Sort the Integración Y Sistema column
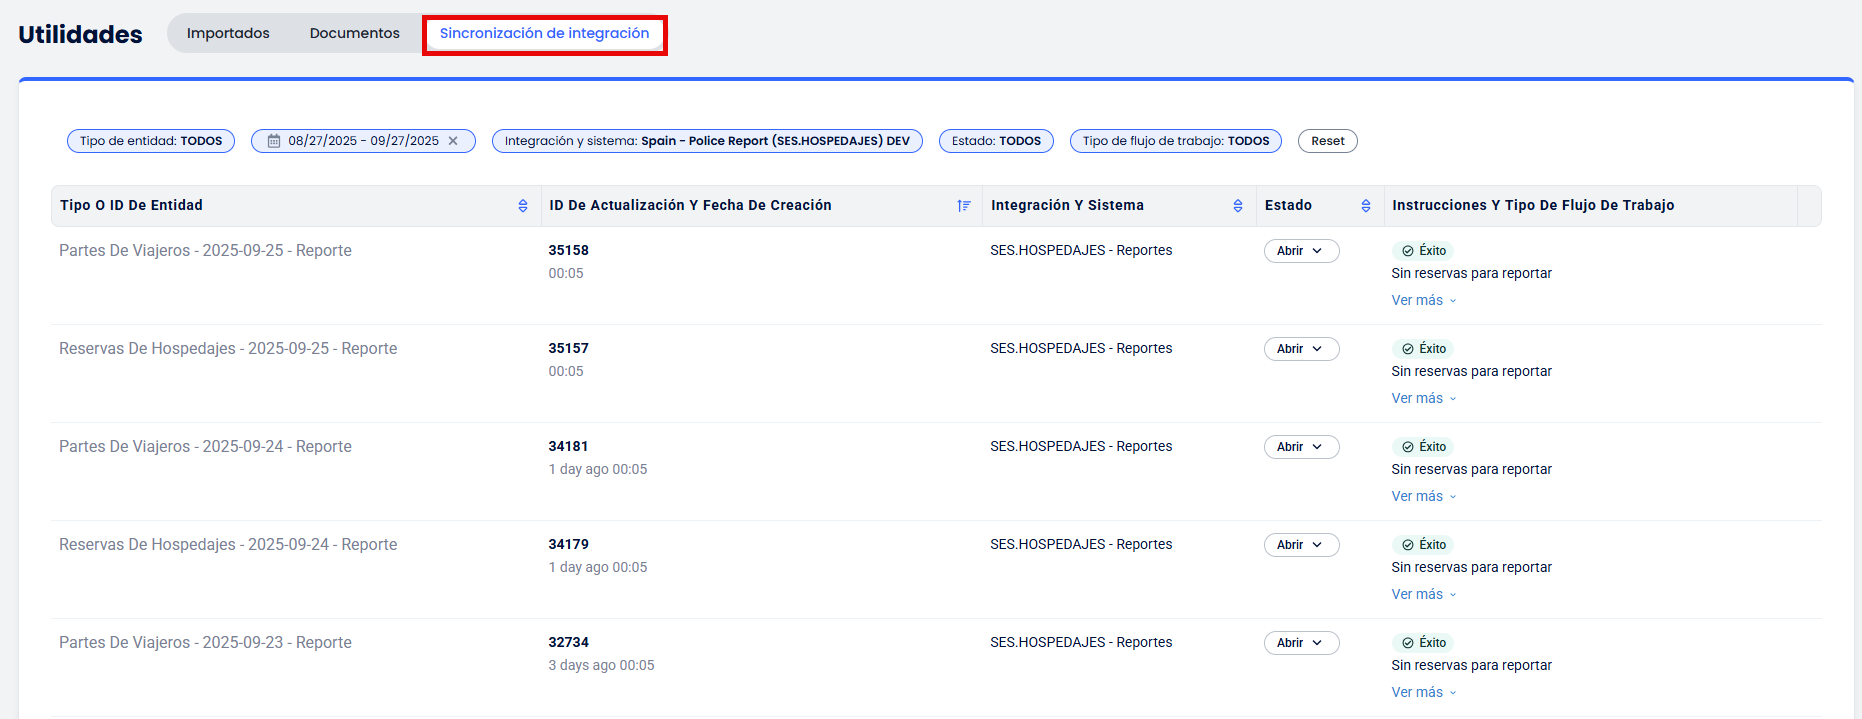The image size is (1862, 719). (1237, 206)
